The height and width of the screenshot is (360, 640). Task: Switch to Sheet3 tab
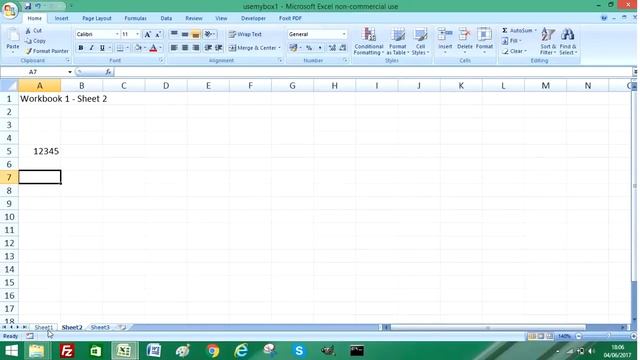pos(100,327)
